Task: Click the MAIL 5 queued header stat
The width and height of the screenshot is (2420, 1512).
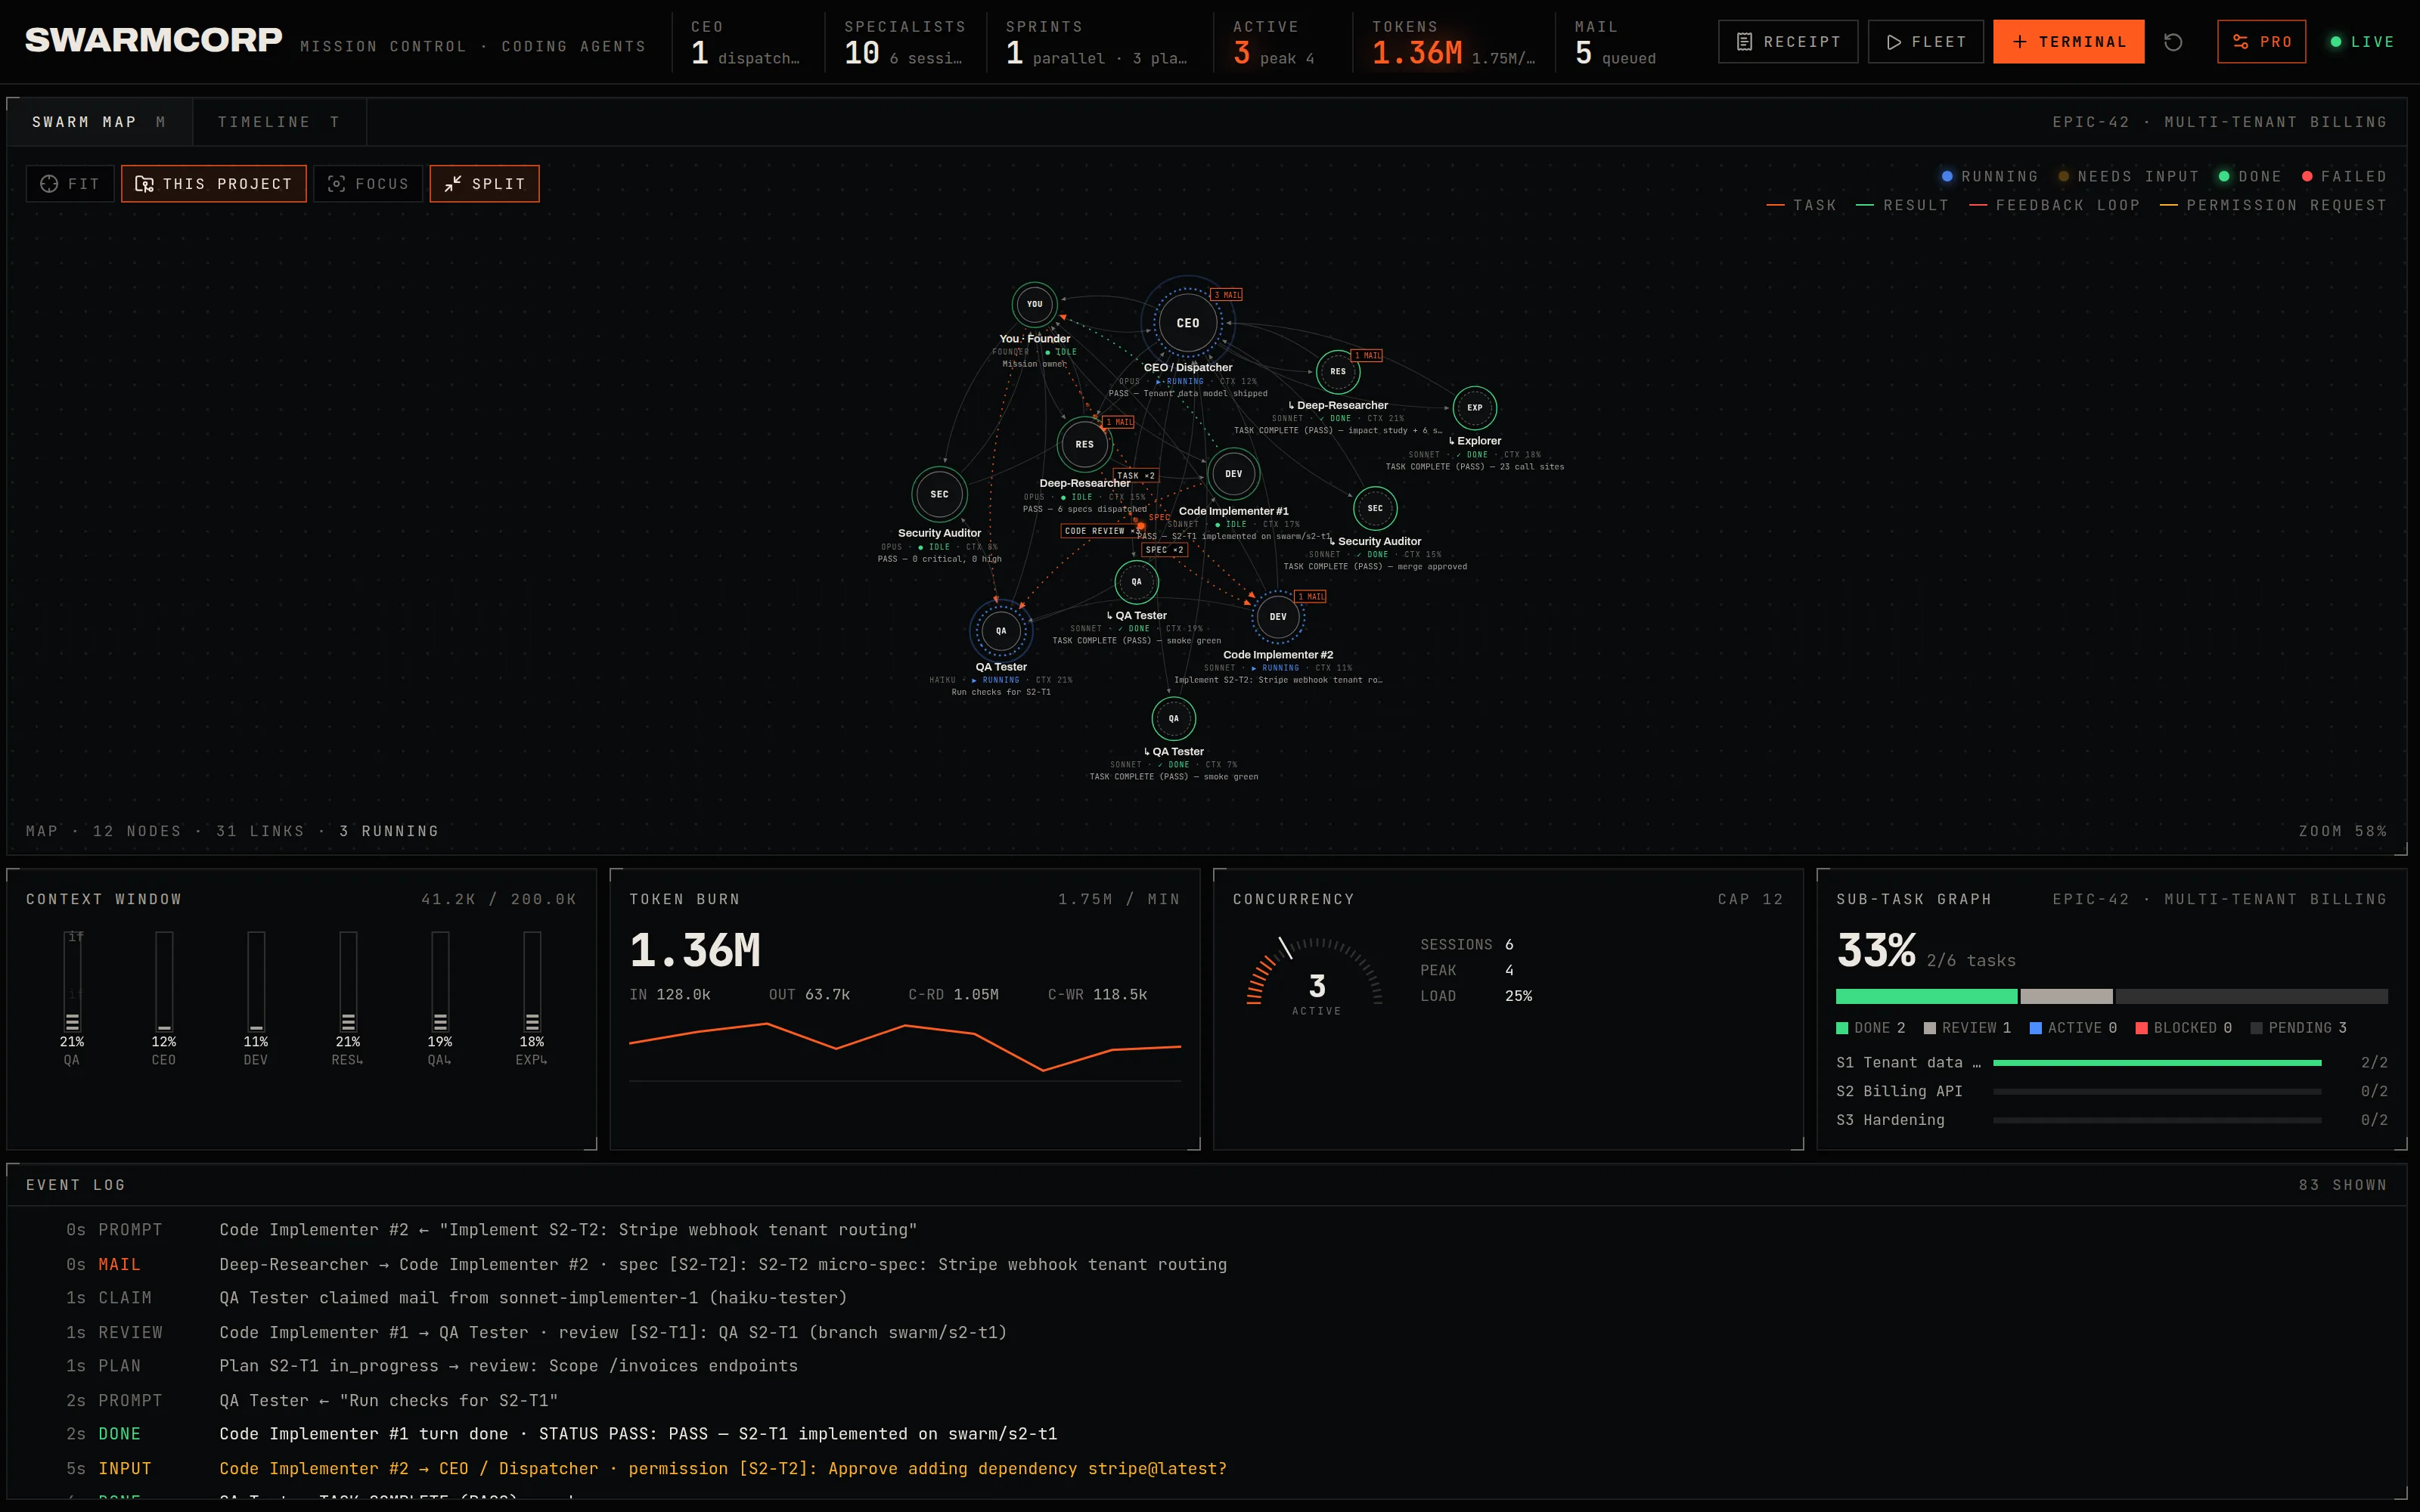Action: click(x=1615, y=43)
